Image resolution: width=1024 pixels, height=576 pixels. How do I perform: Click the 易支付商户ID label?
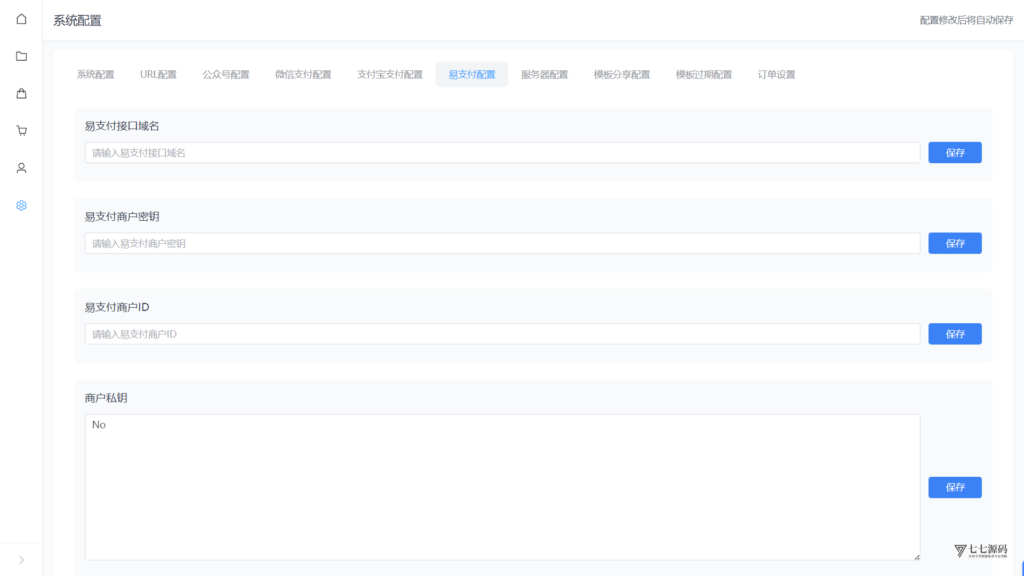(117, 307)
